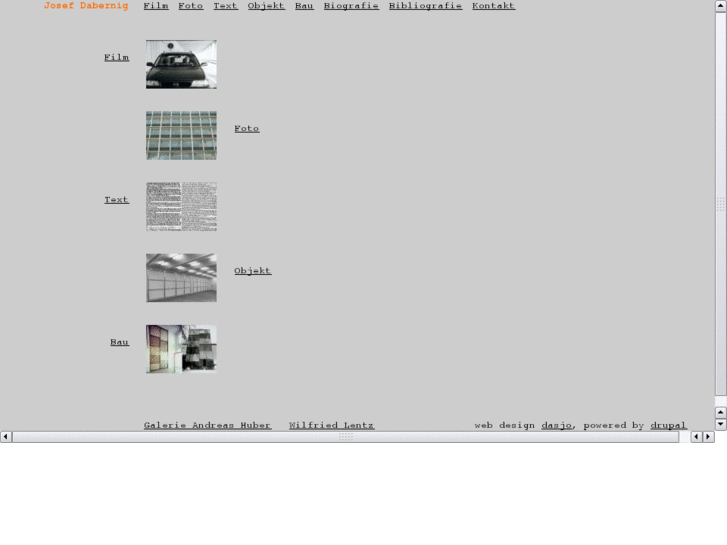Screen dimensions: 727x545
Task: Visit Galerie Andreas Huber footer link
Action: pyautogui.click(x=207, y=425)
